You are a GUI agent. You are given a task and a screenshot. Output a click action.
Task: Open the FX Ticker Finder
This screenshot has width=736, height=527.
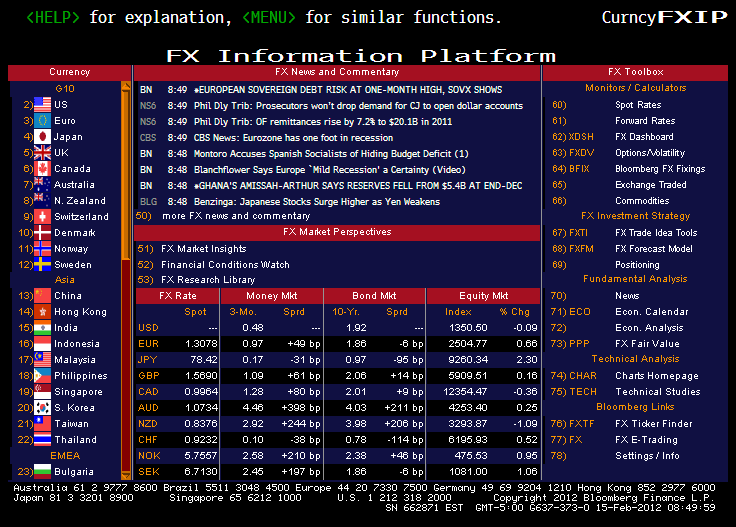(x=652, y=424)
